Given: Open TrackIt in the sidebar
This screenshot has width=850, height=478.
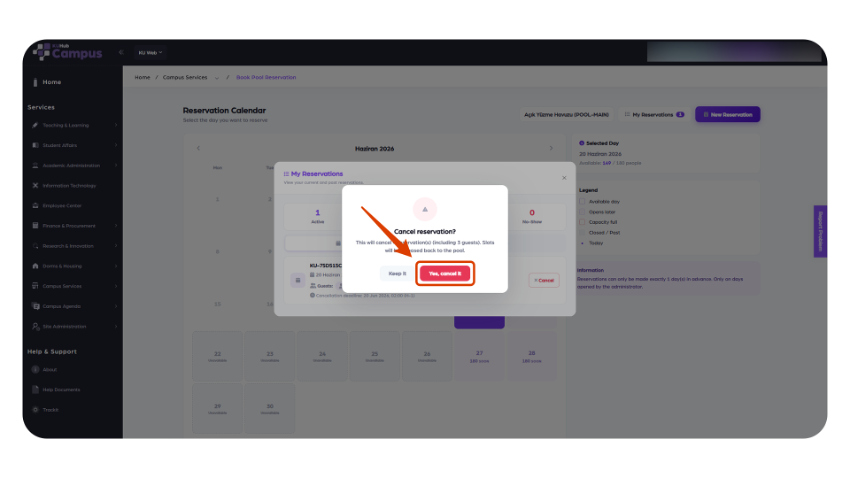Looking at the screenshot, I should point(50,410).
